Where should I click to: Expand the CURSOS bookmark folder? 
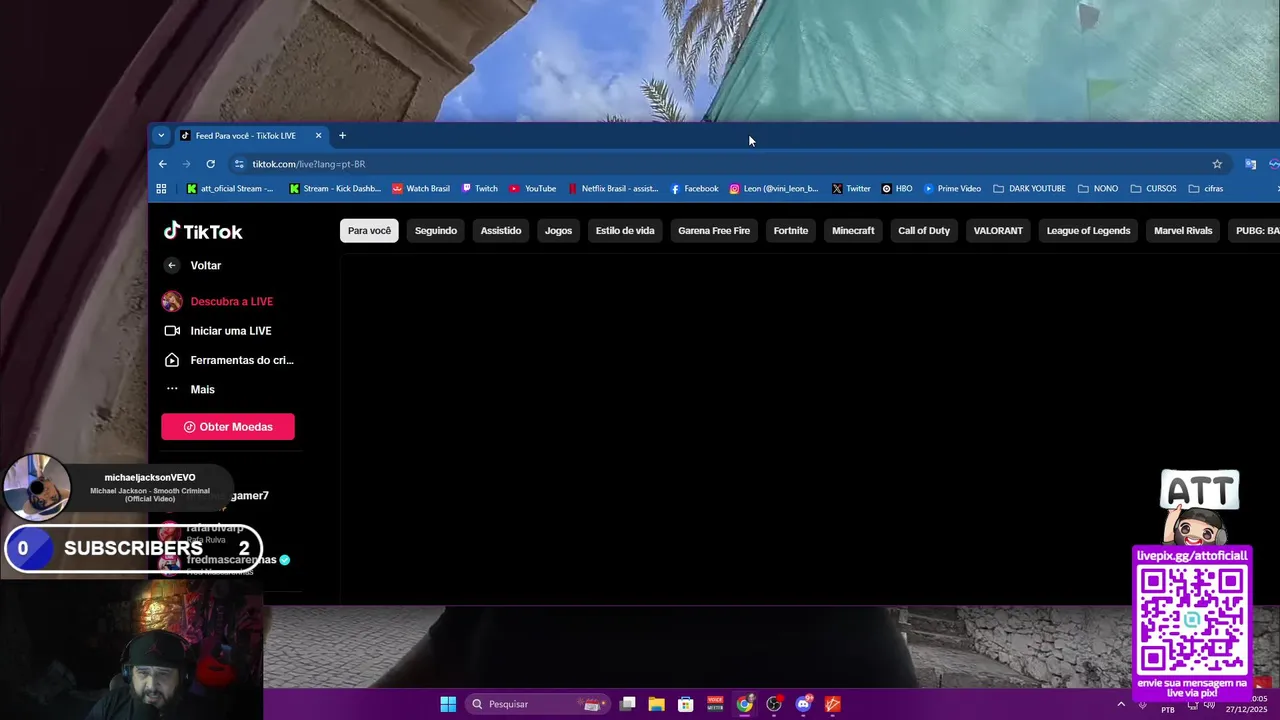point(1153,189)
